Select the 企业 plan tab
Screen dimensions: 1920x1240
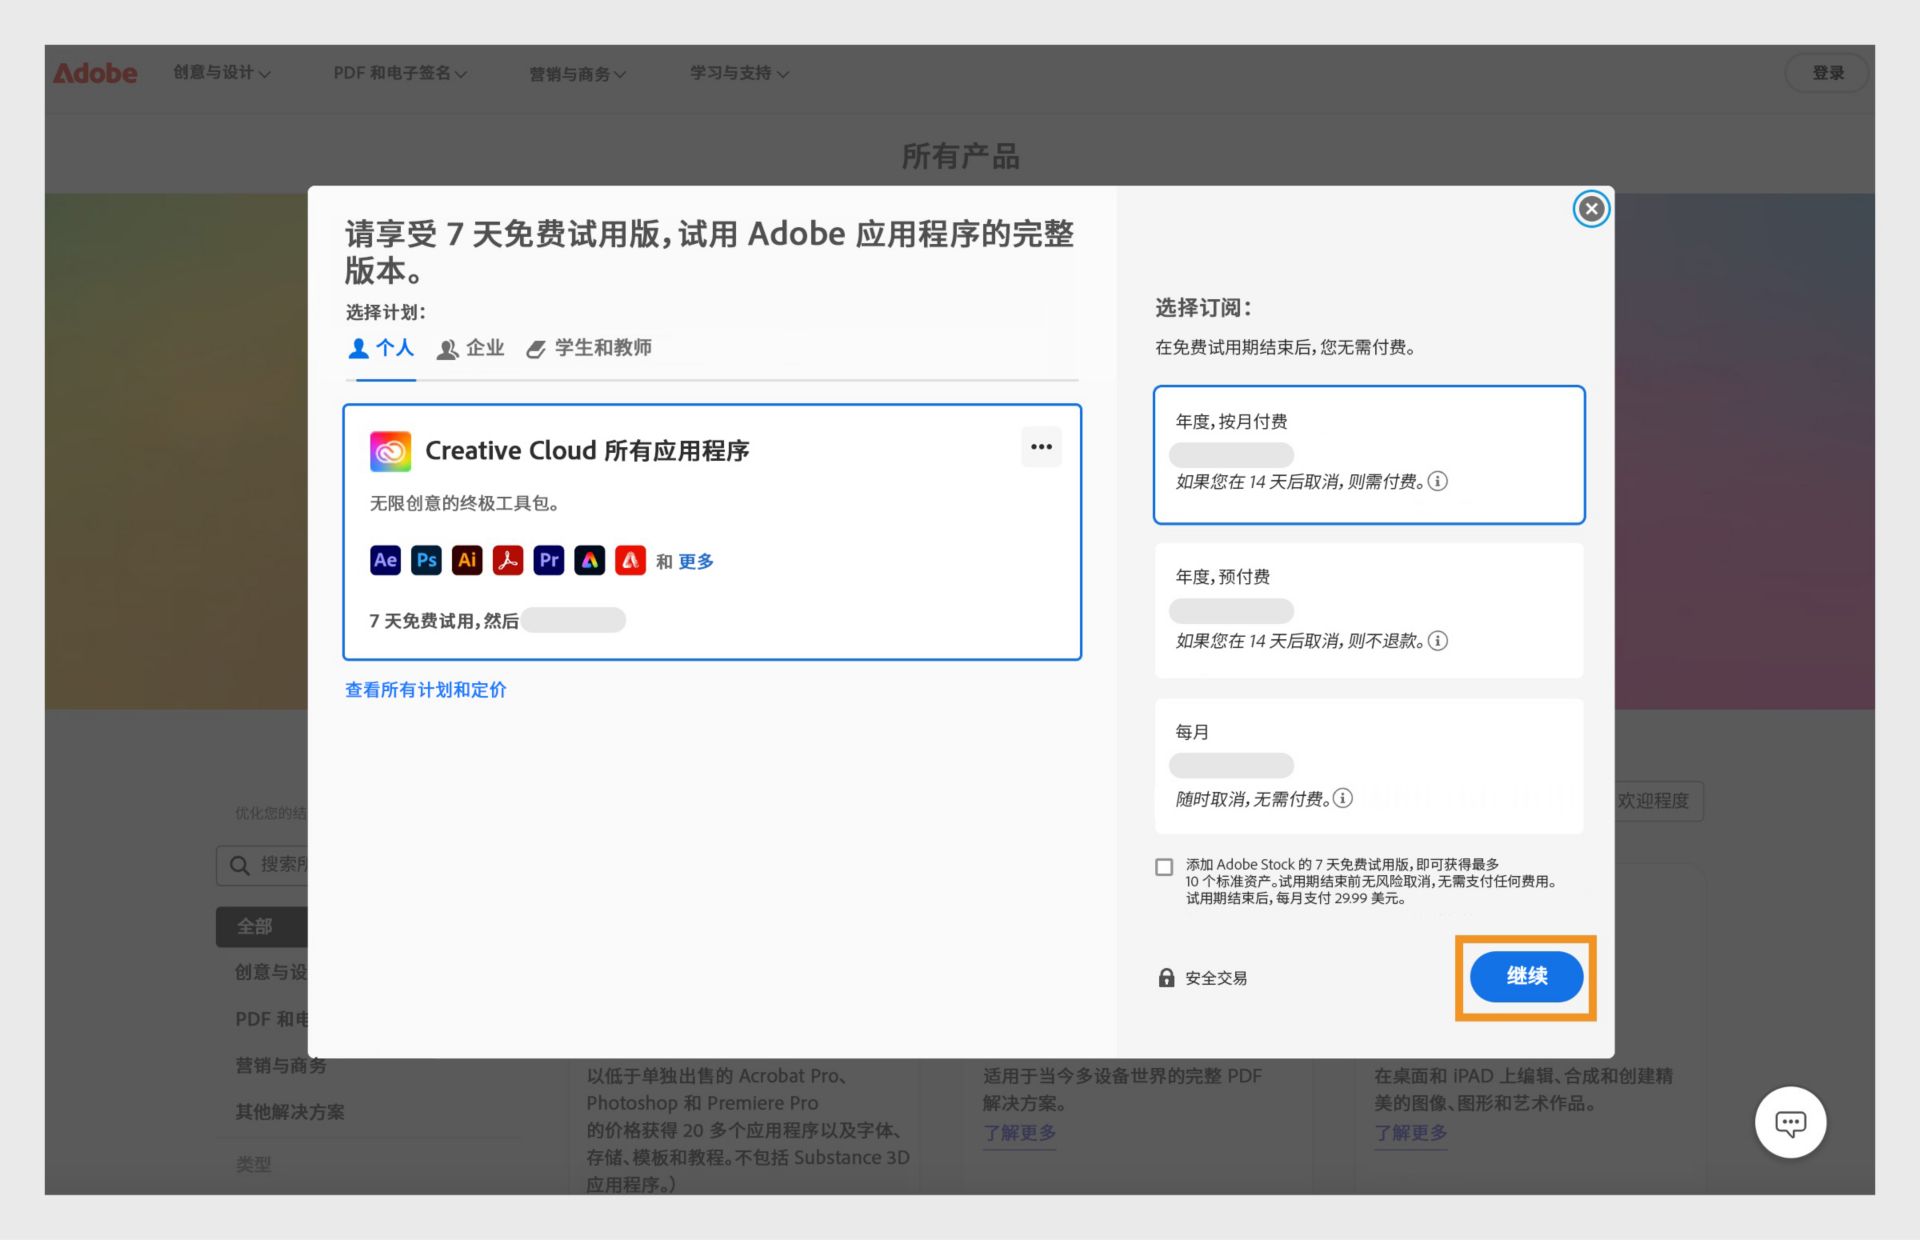[470, 348]
